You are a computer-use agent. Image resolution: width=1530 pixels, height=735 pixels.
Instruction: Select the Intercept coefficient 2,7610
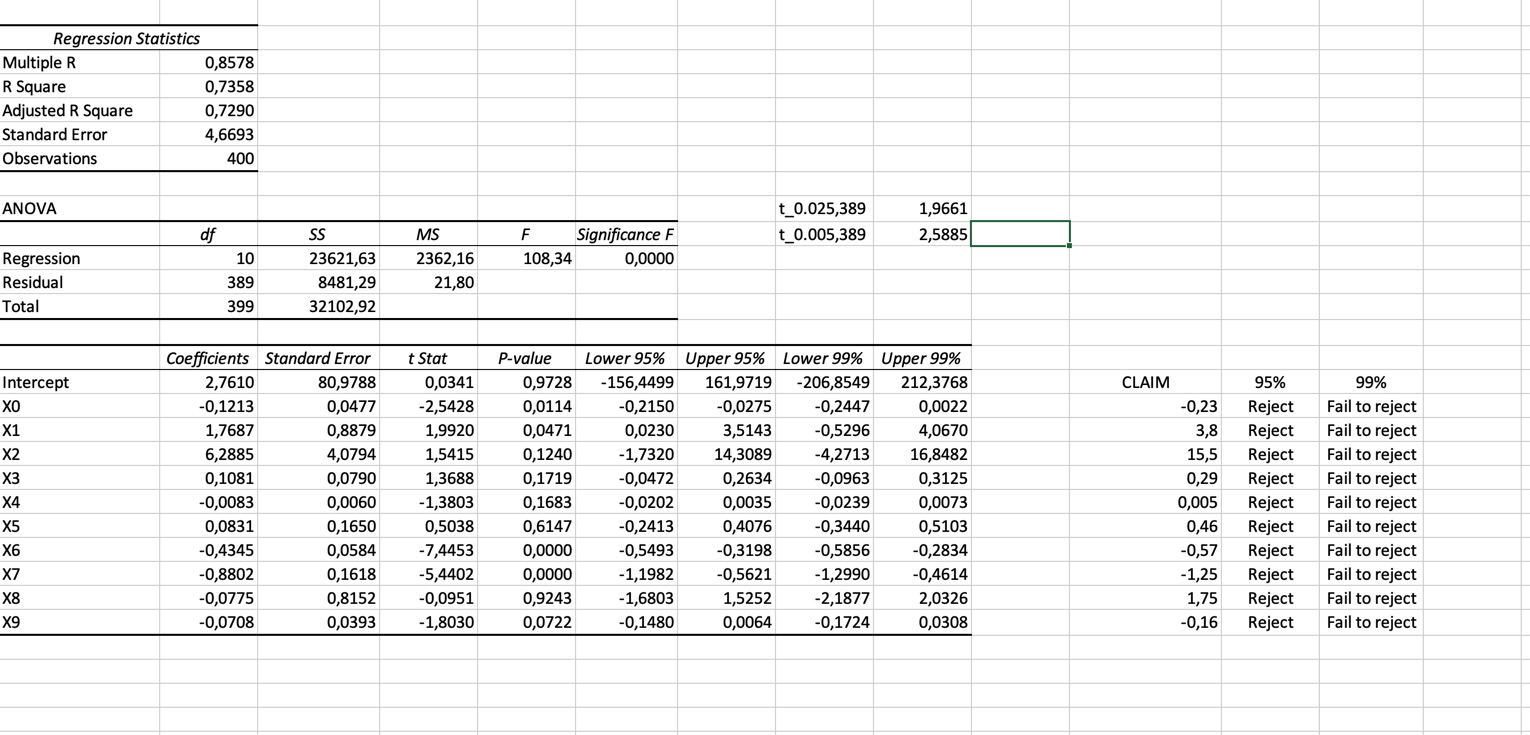pos(232,382)
